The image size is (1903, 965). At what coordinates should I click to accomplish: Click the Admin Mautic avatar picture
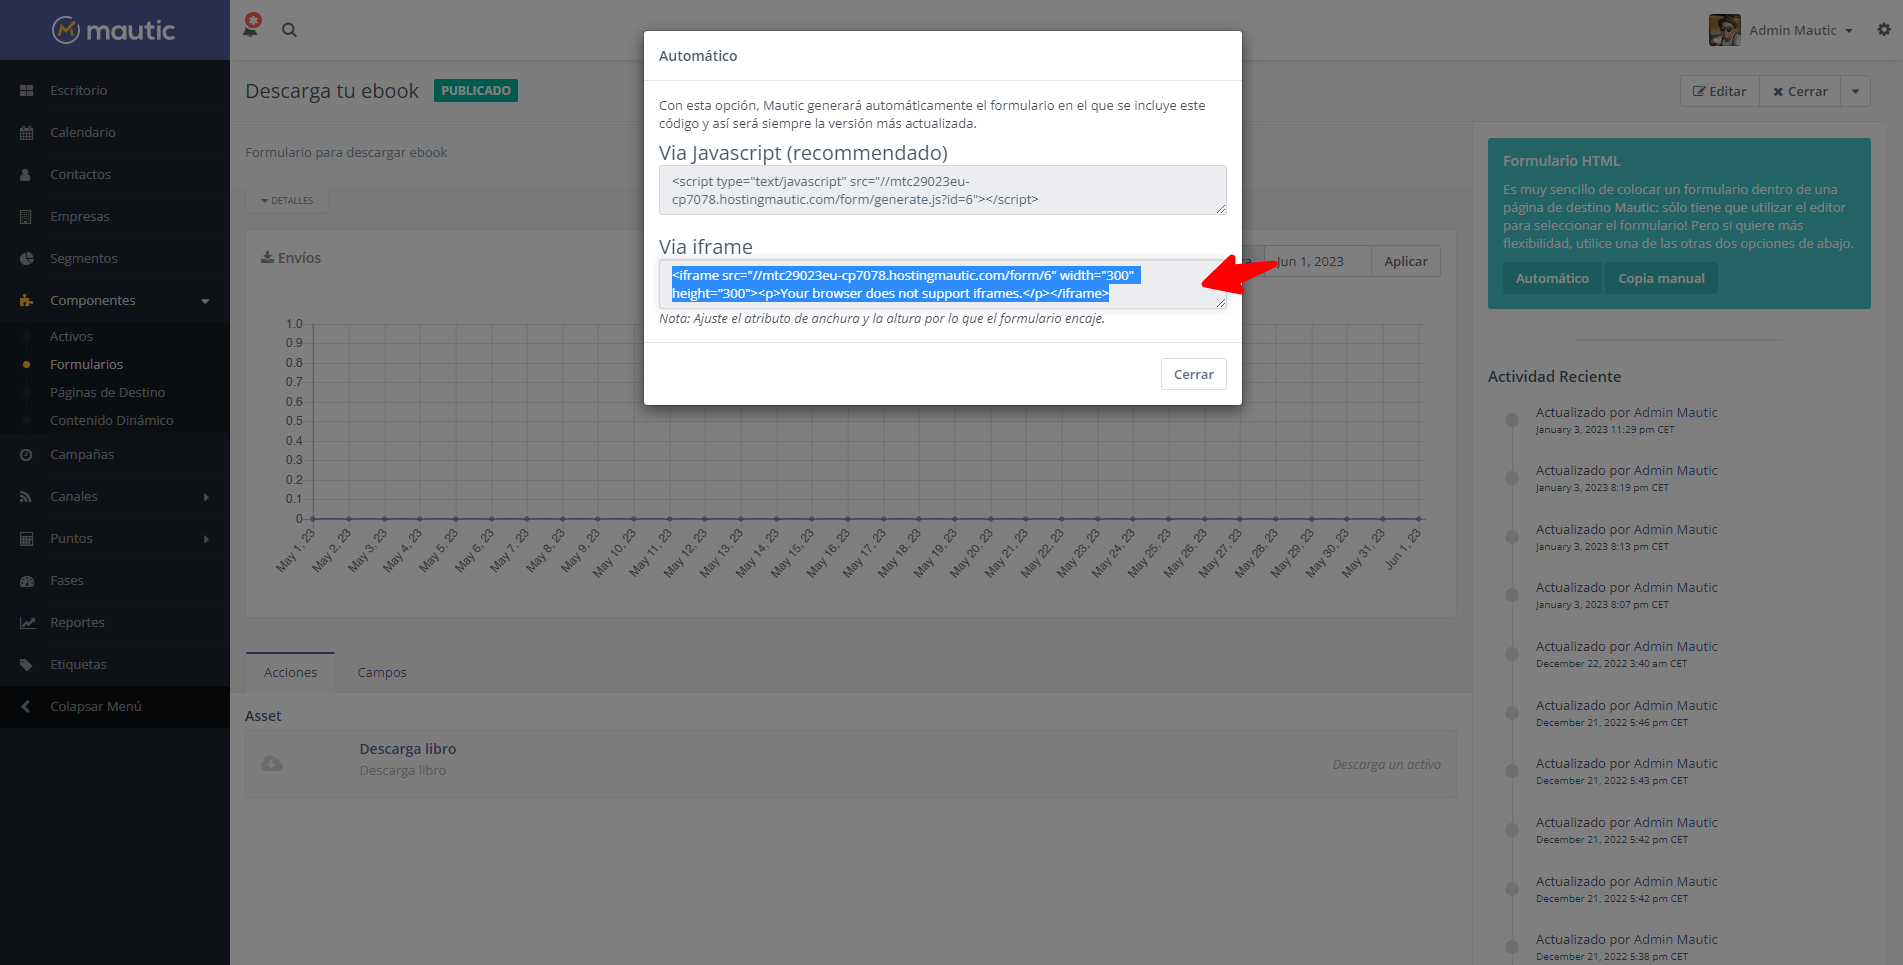(1724, 30)
